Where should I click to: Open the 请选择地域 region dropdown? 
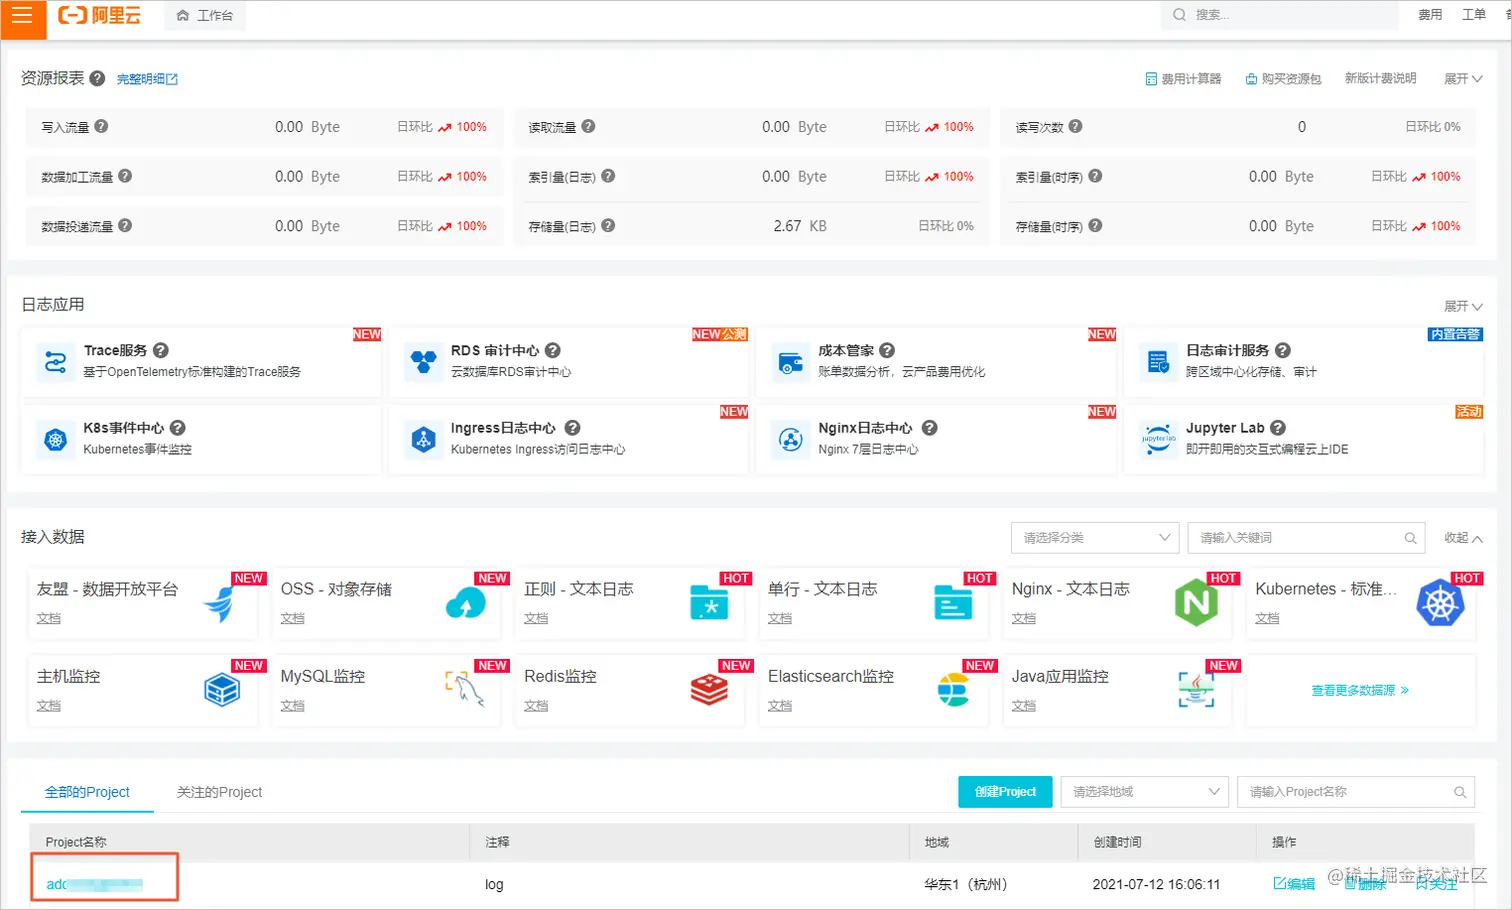[x=1144, y=791]
